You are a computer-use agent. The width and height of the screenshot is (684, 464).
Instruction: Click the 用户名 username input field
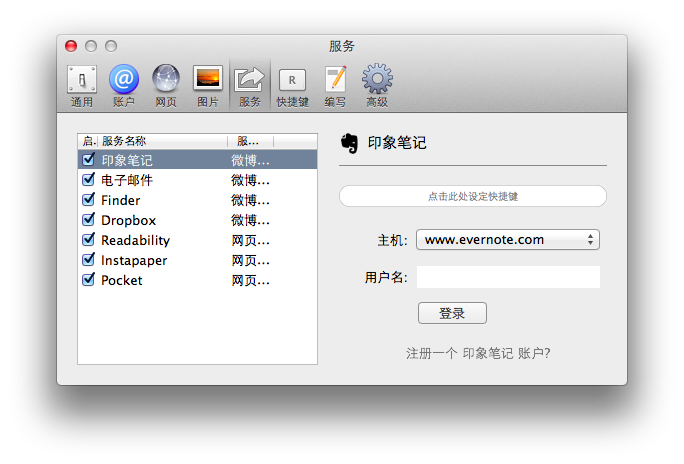tap(508, 277)
